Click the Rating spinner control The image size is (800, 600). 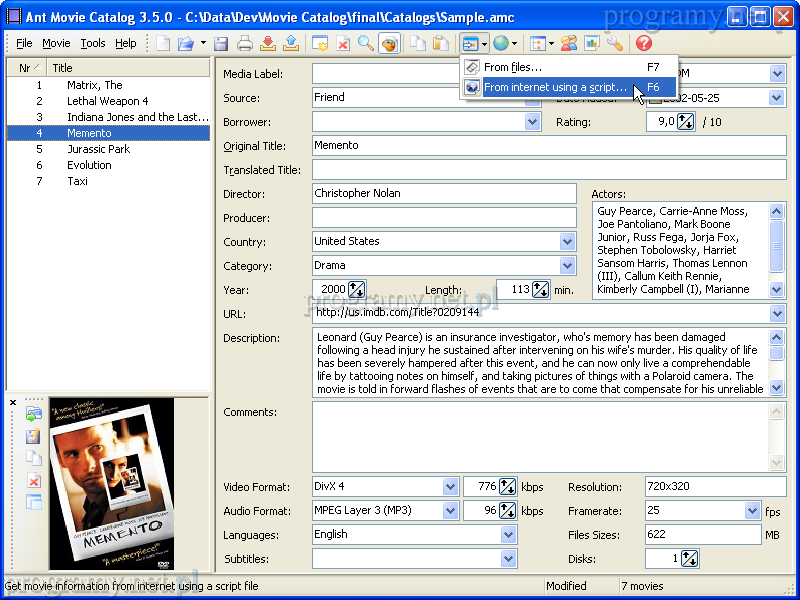tap(685, 122)
